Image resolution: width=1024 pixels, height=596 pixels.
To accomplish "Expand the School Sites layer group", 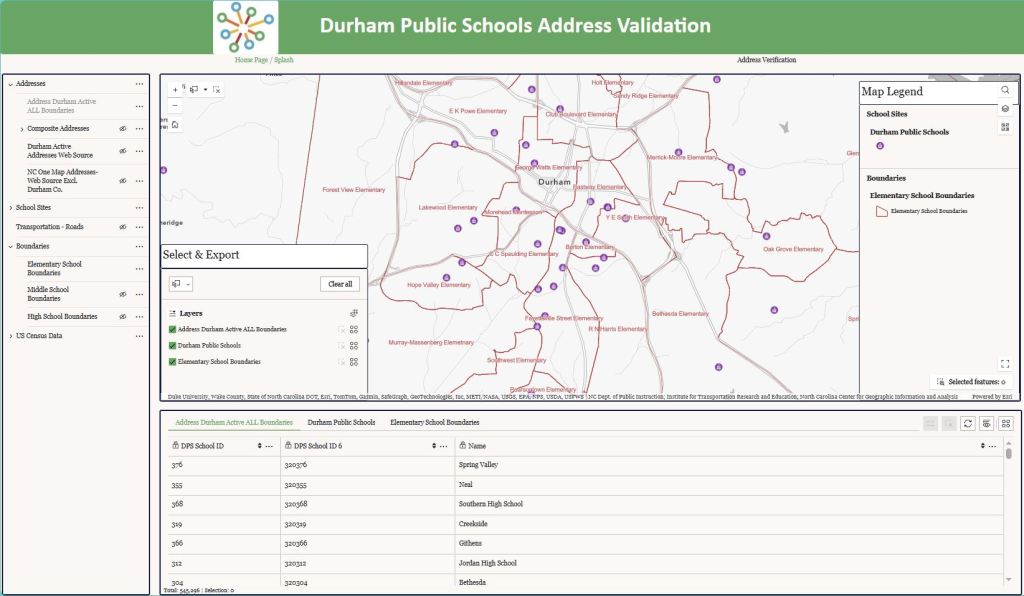I will pyautogui.click(x=10, y=207).
